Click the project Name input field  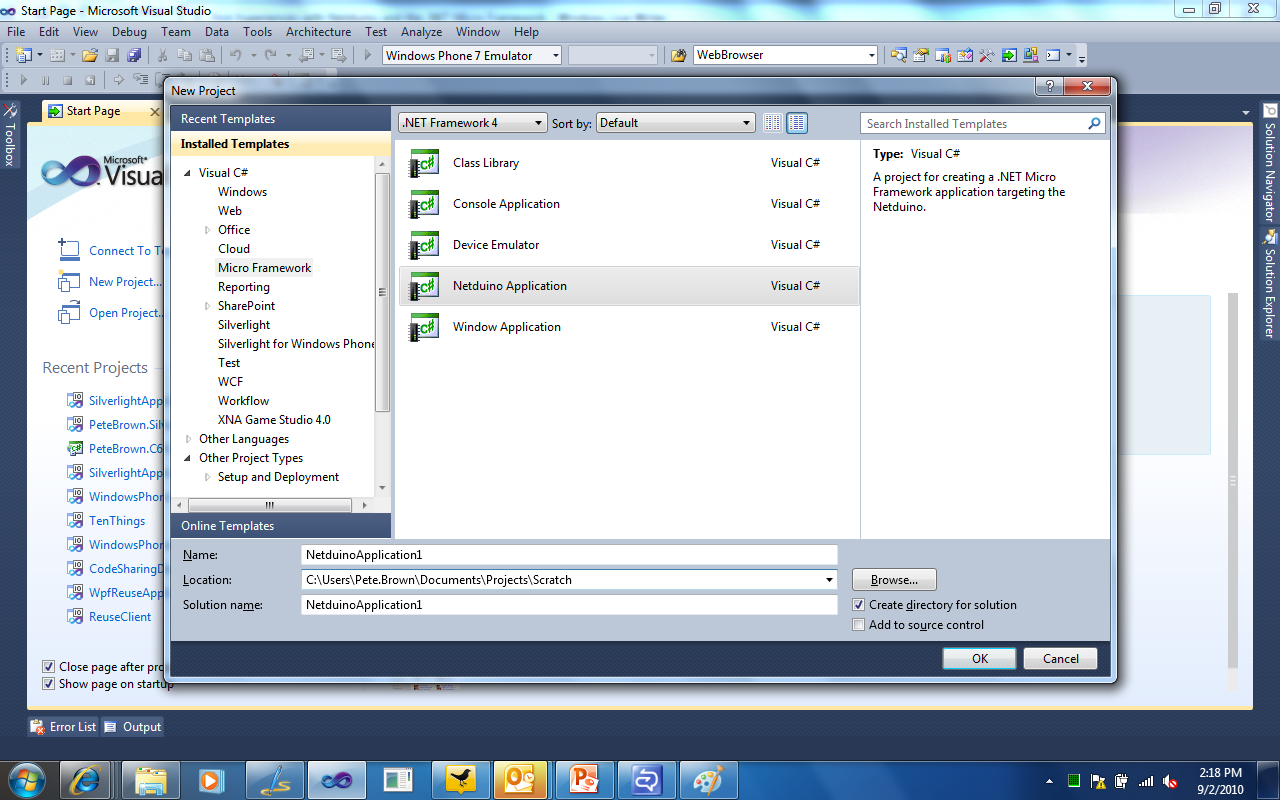(x=569, y=555)
